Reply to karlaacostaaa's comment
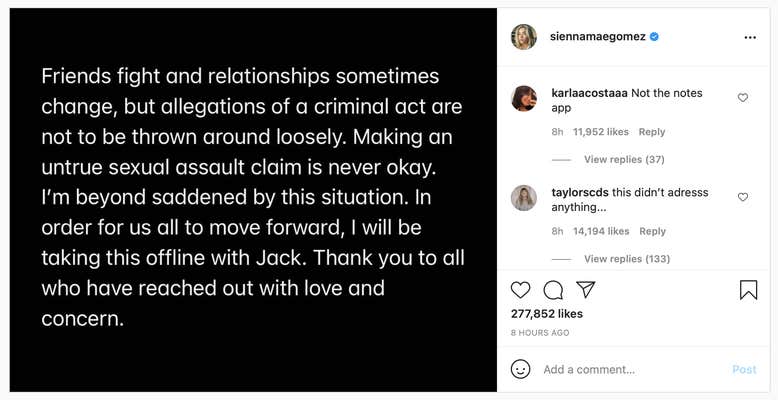The height and width of the screenshot is (400, 778). click(x=652, y=132)
